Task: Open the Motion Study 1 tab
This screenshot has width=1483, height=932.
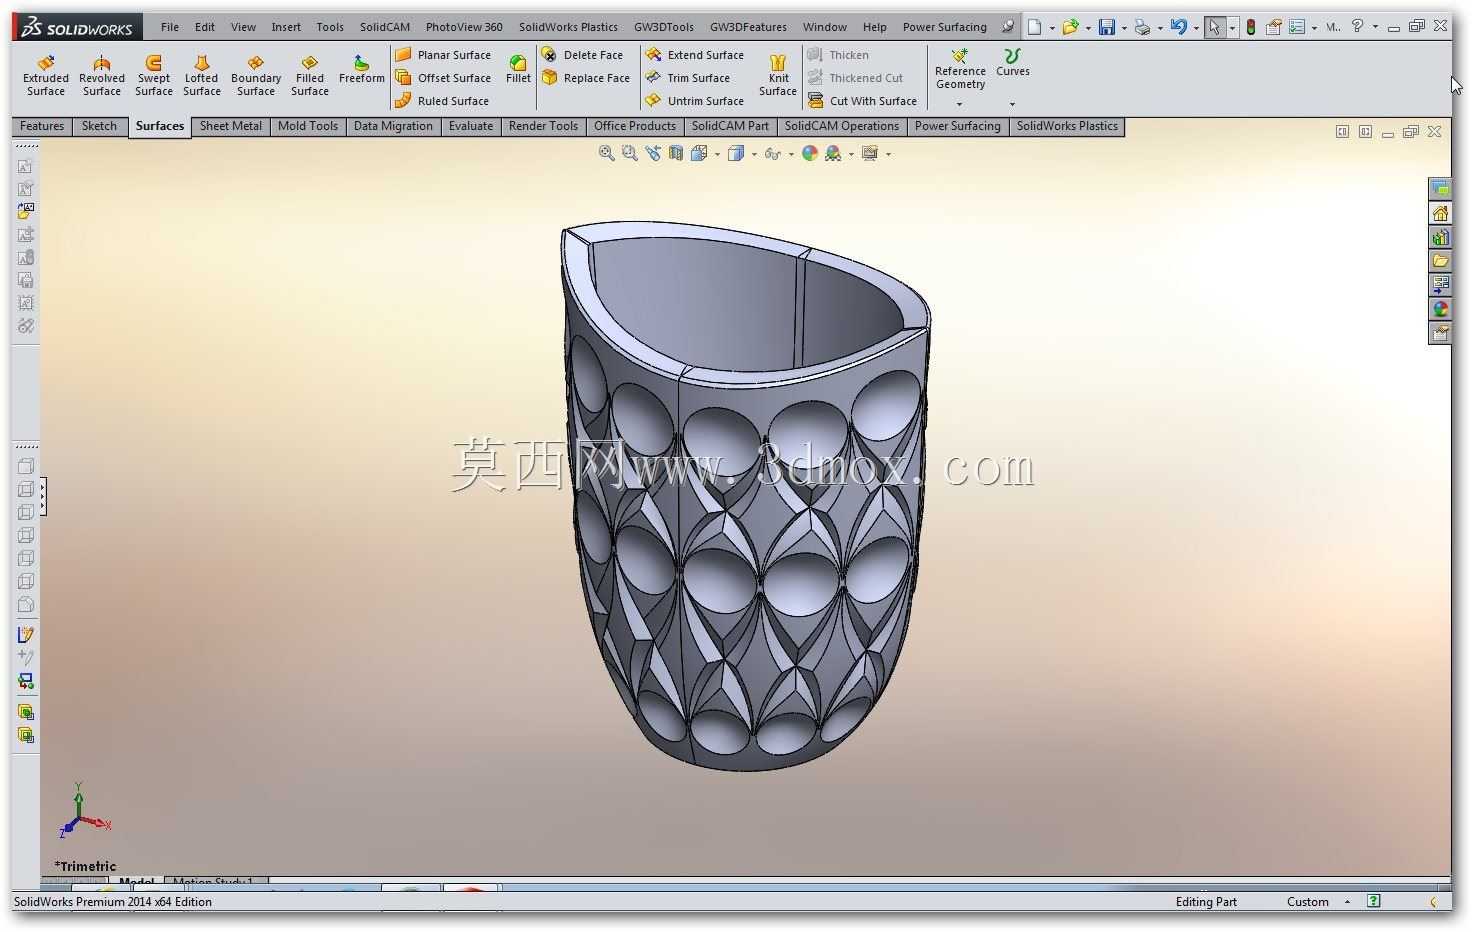Action: (x=213, y=882)
